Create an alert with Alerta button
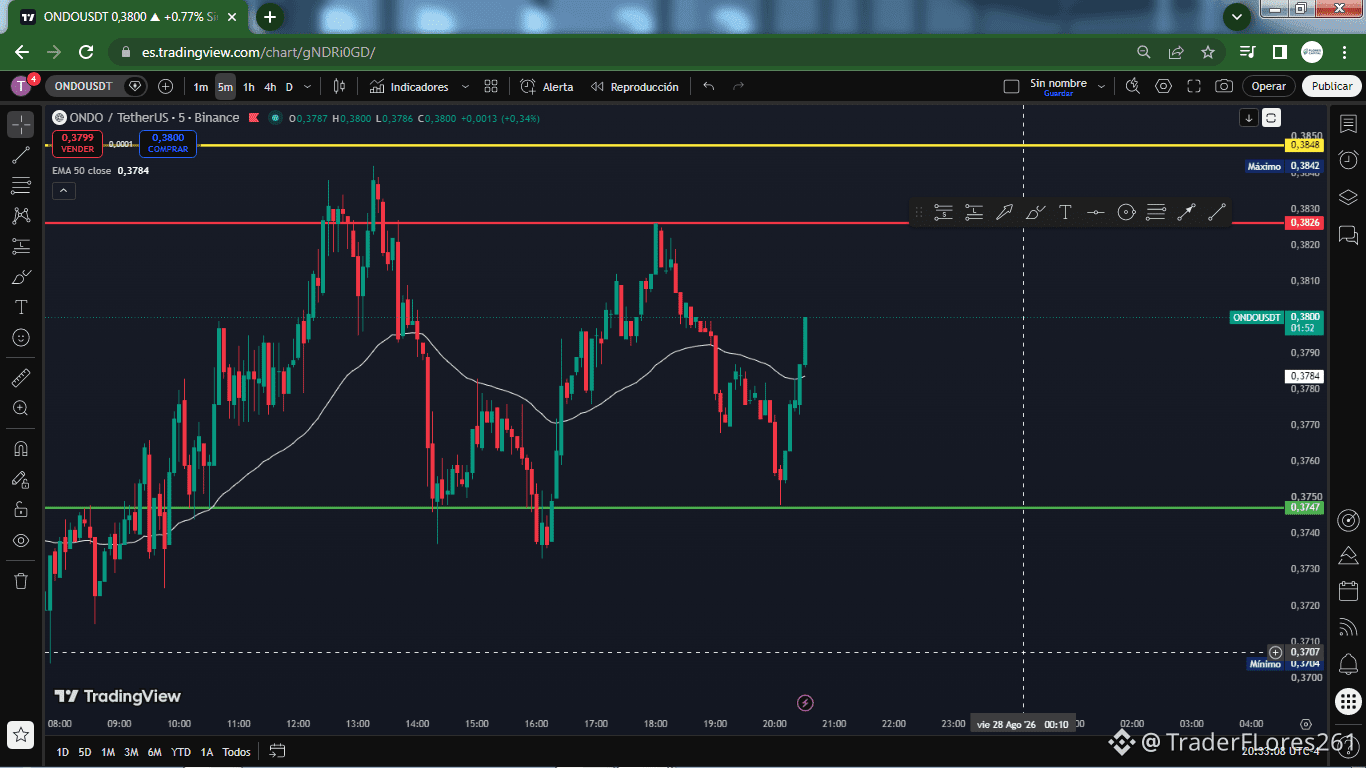The height and width of the screenshot is (768, 1366). point(547,87)
